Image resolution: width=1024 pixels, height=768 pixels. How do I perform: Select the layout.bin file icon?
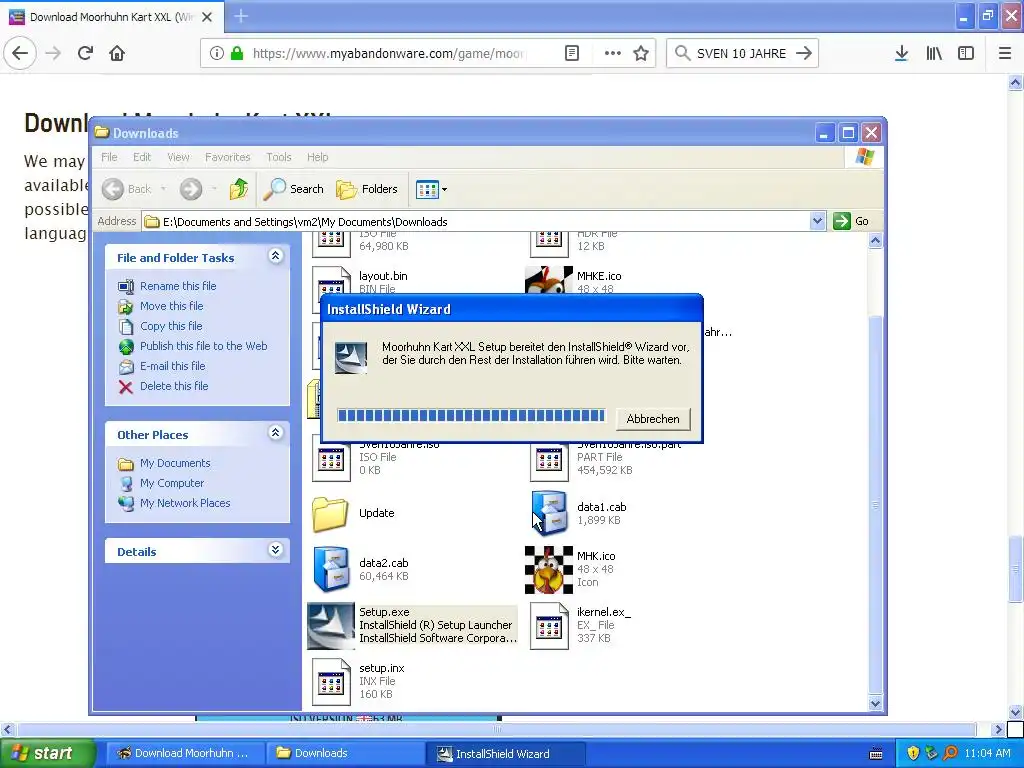[331, 281]
